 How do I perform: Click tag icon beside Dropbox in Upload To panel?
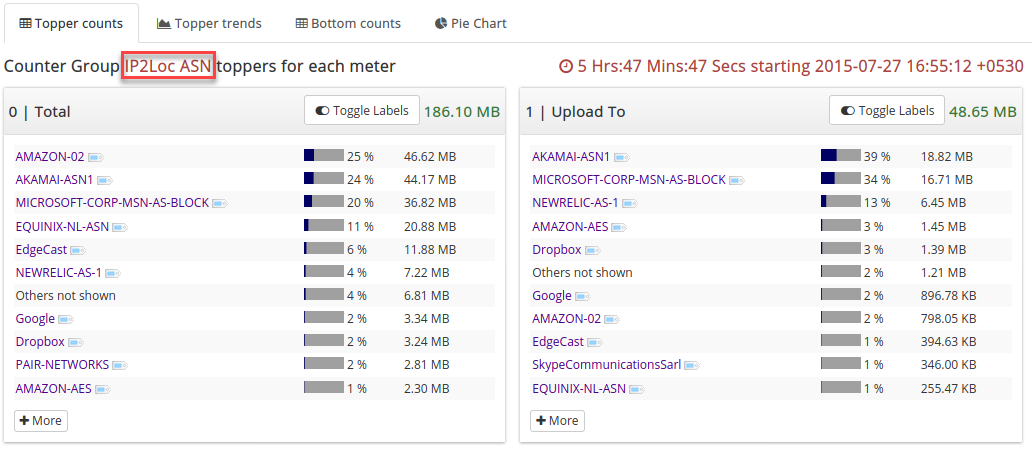pyautogui.click(x=593, y=251)
